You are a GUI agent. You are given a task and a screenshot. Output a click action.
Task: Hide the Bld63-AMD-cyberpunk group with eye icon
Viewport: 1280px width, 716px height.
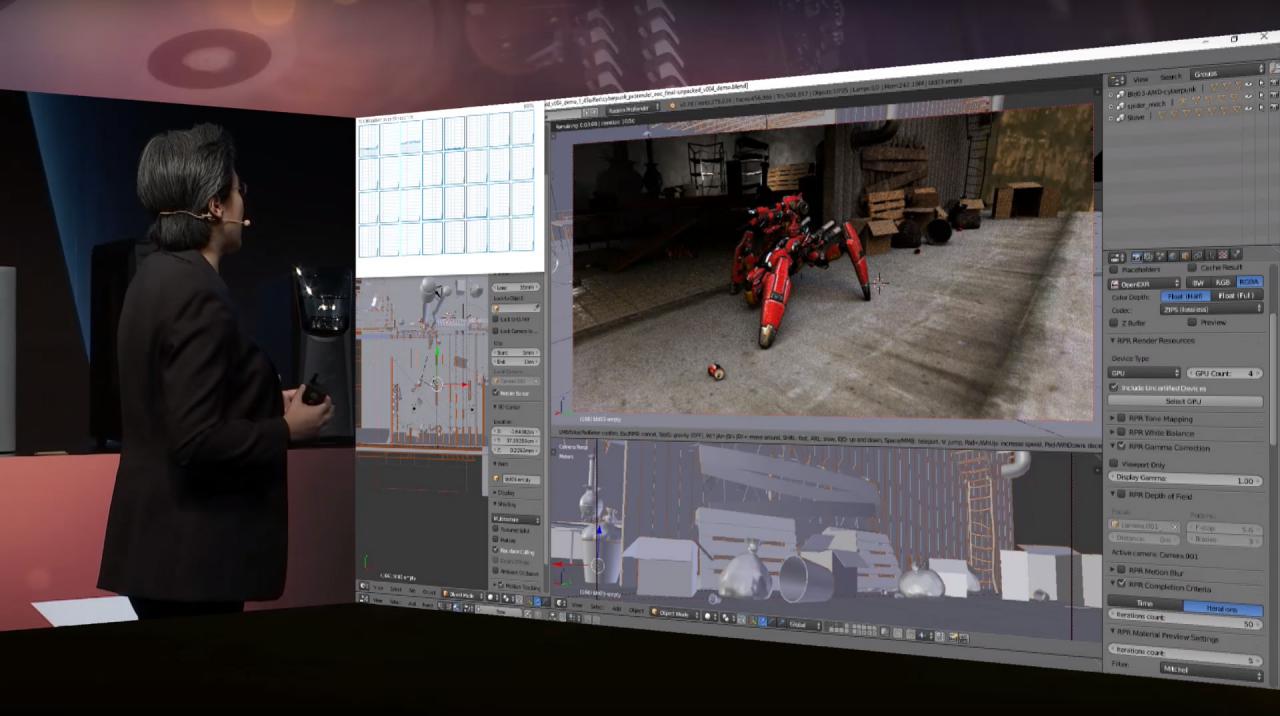(x=1248, y=84)
